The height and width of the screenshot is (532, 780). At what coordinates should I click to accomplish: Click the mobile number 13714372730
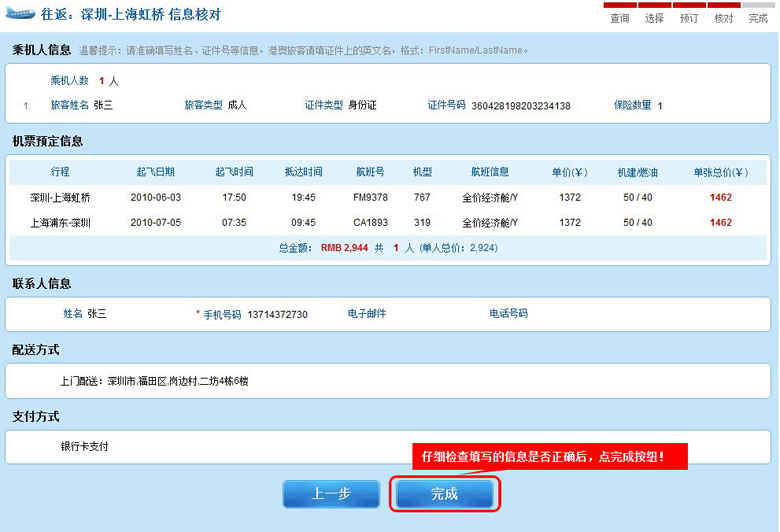[278, 314]
